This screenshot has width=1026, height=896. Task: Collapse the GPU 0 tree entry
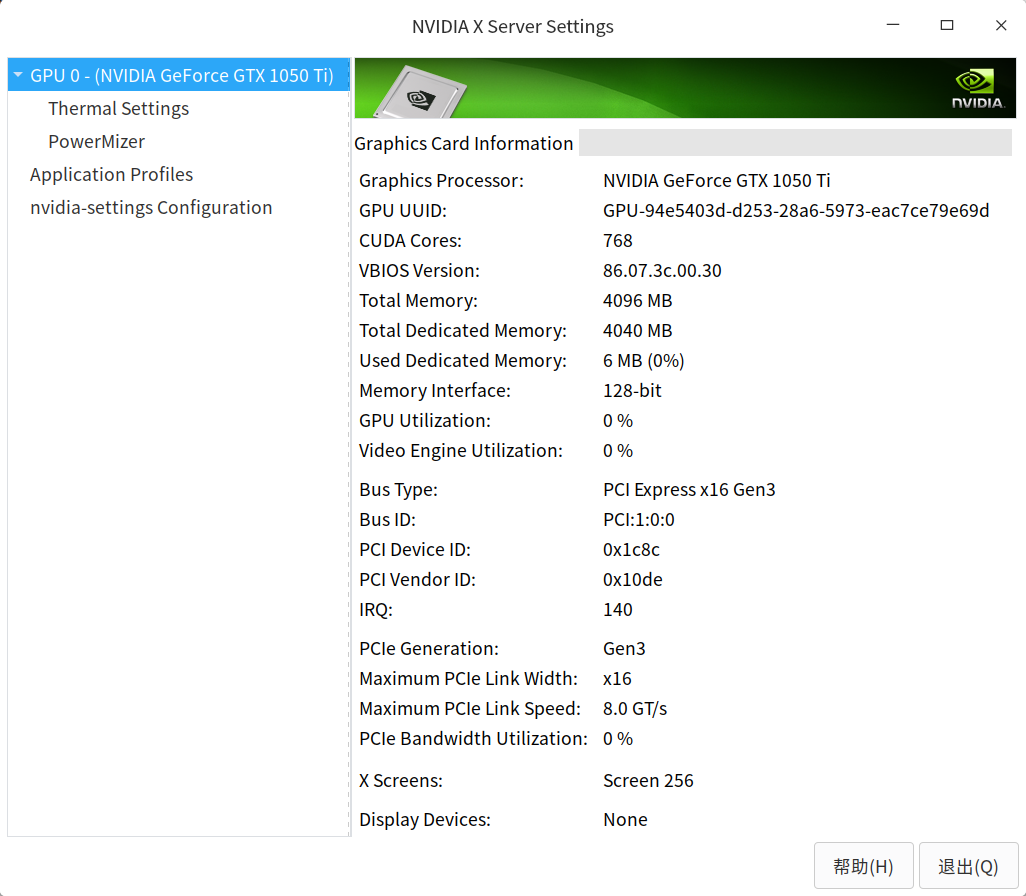point(17,74)
